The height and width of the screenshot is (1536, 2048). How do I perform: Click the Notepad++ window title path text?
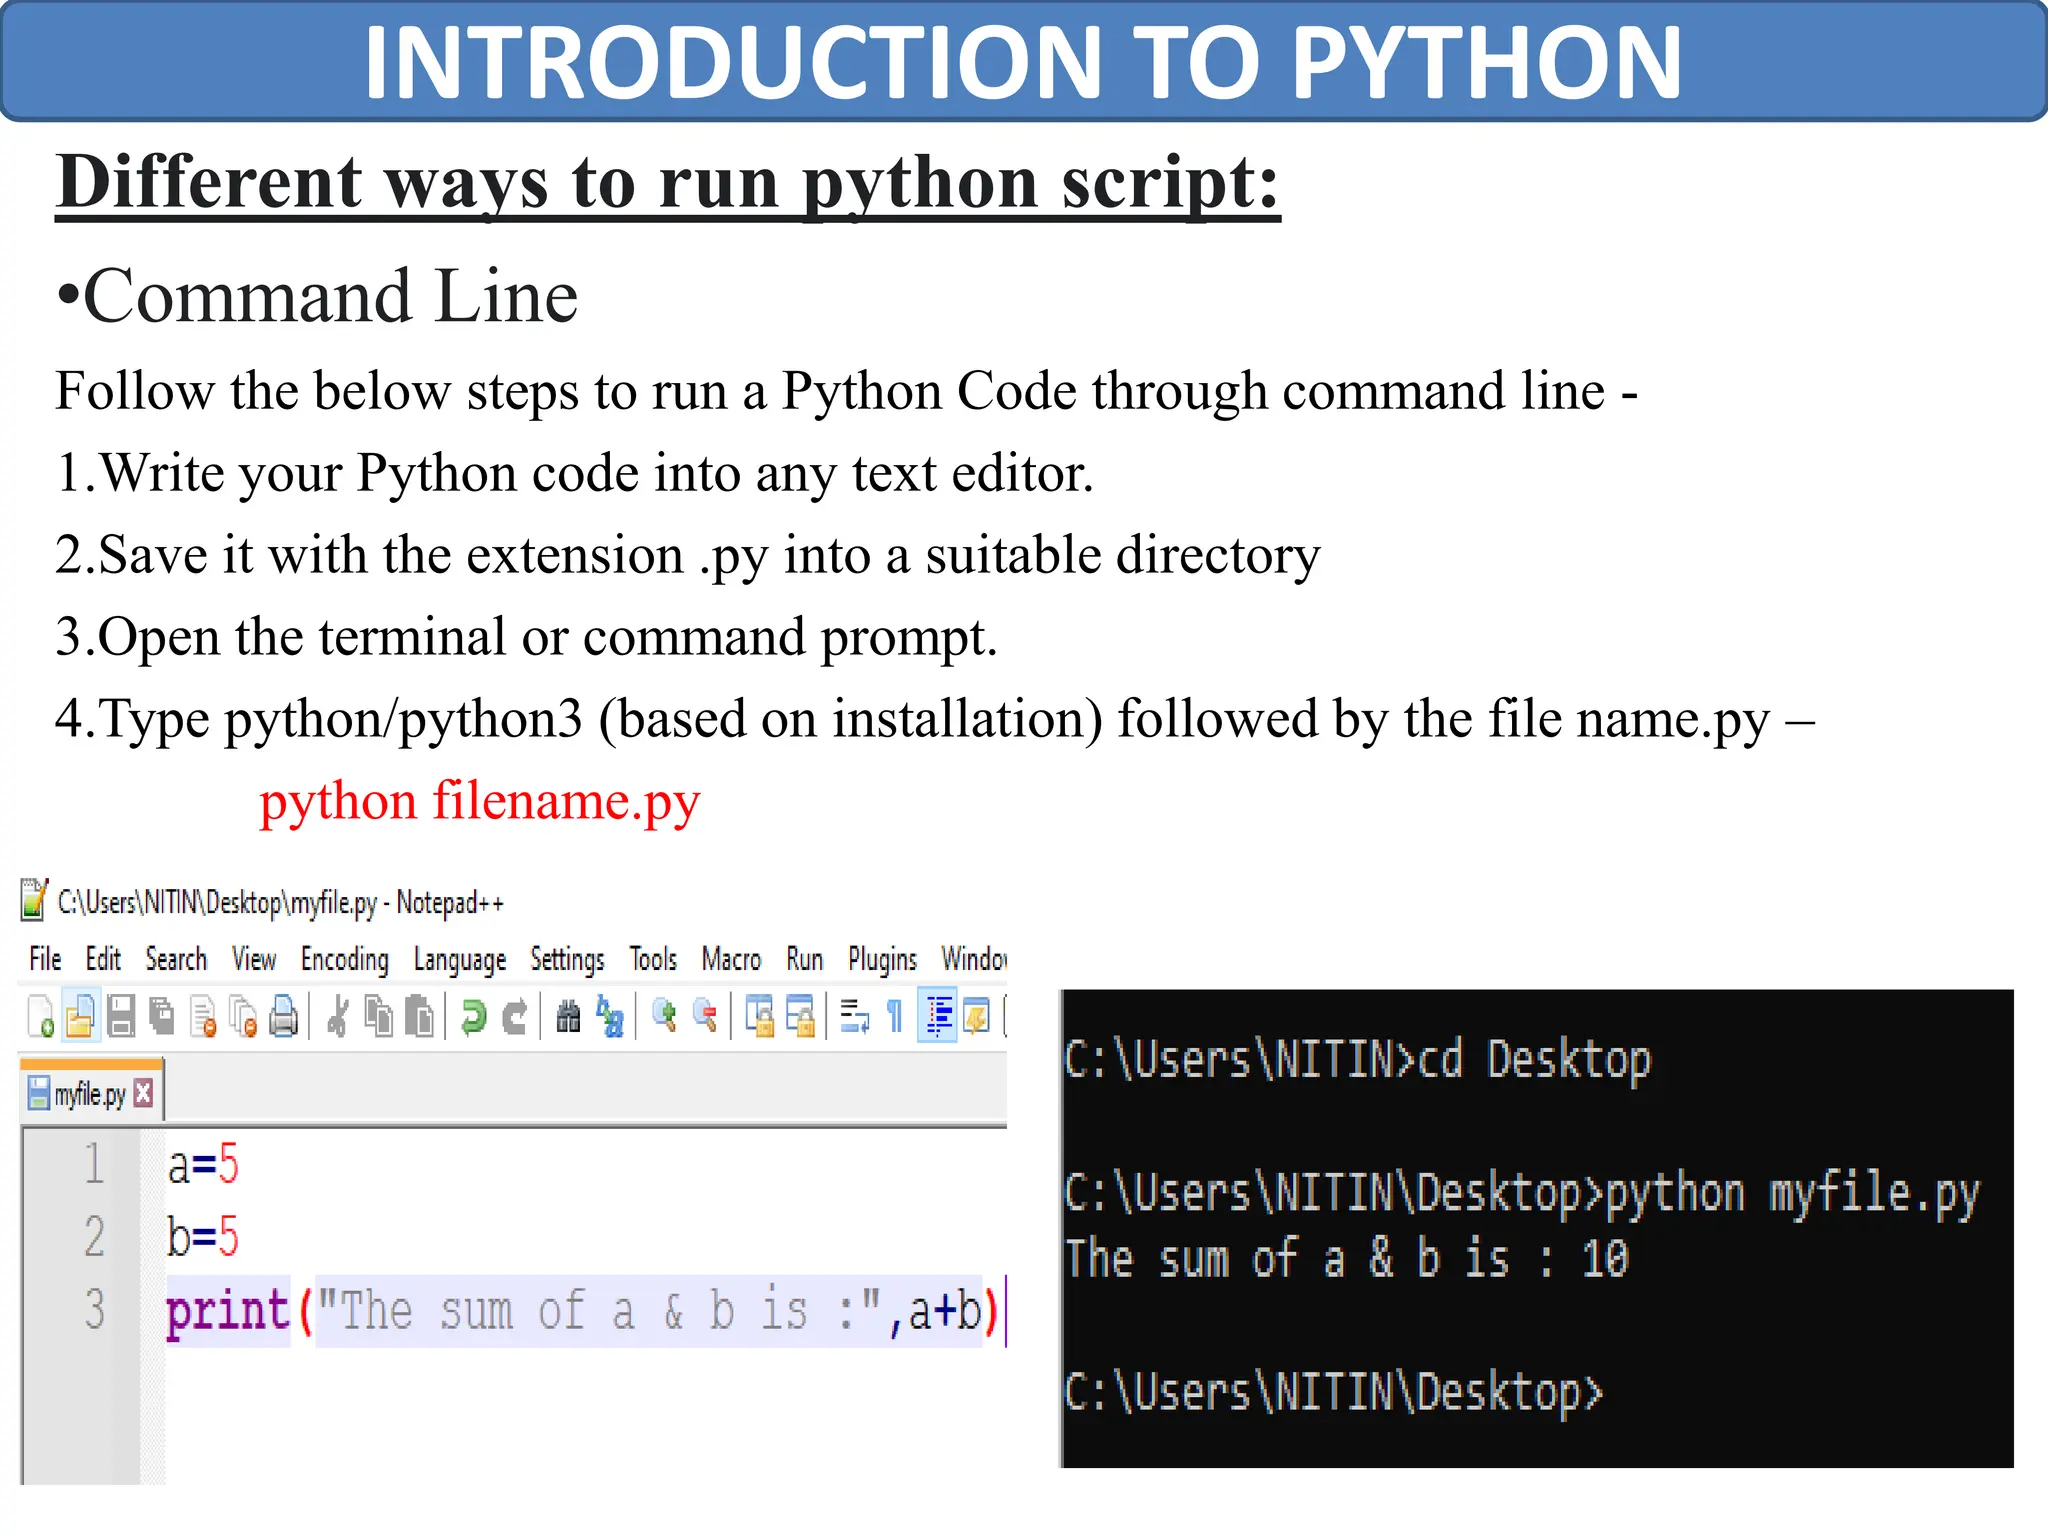280,902
